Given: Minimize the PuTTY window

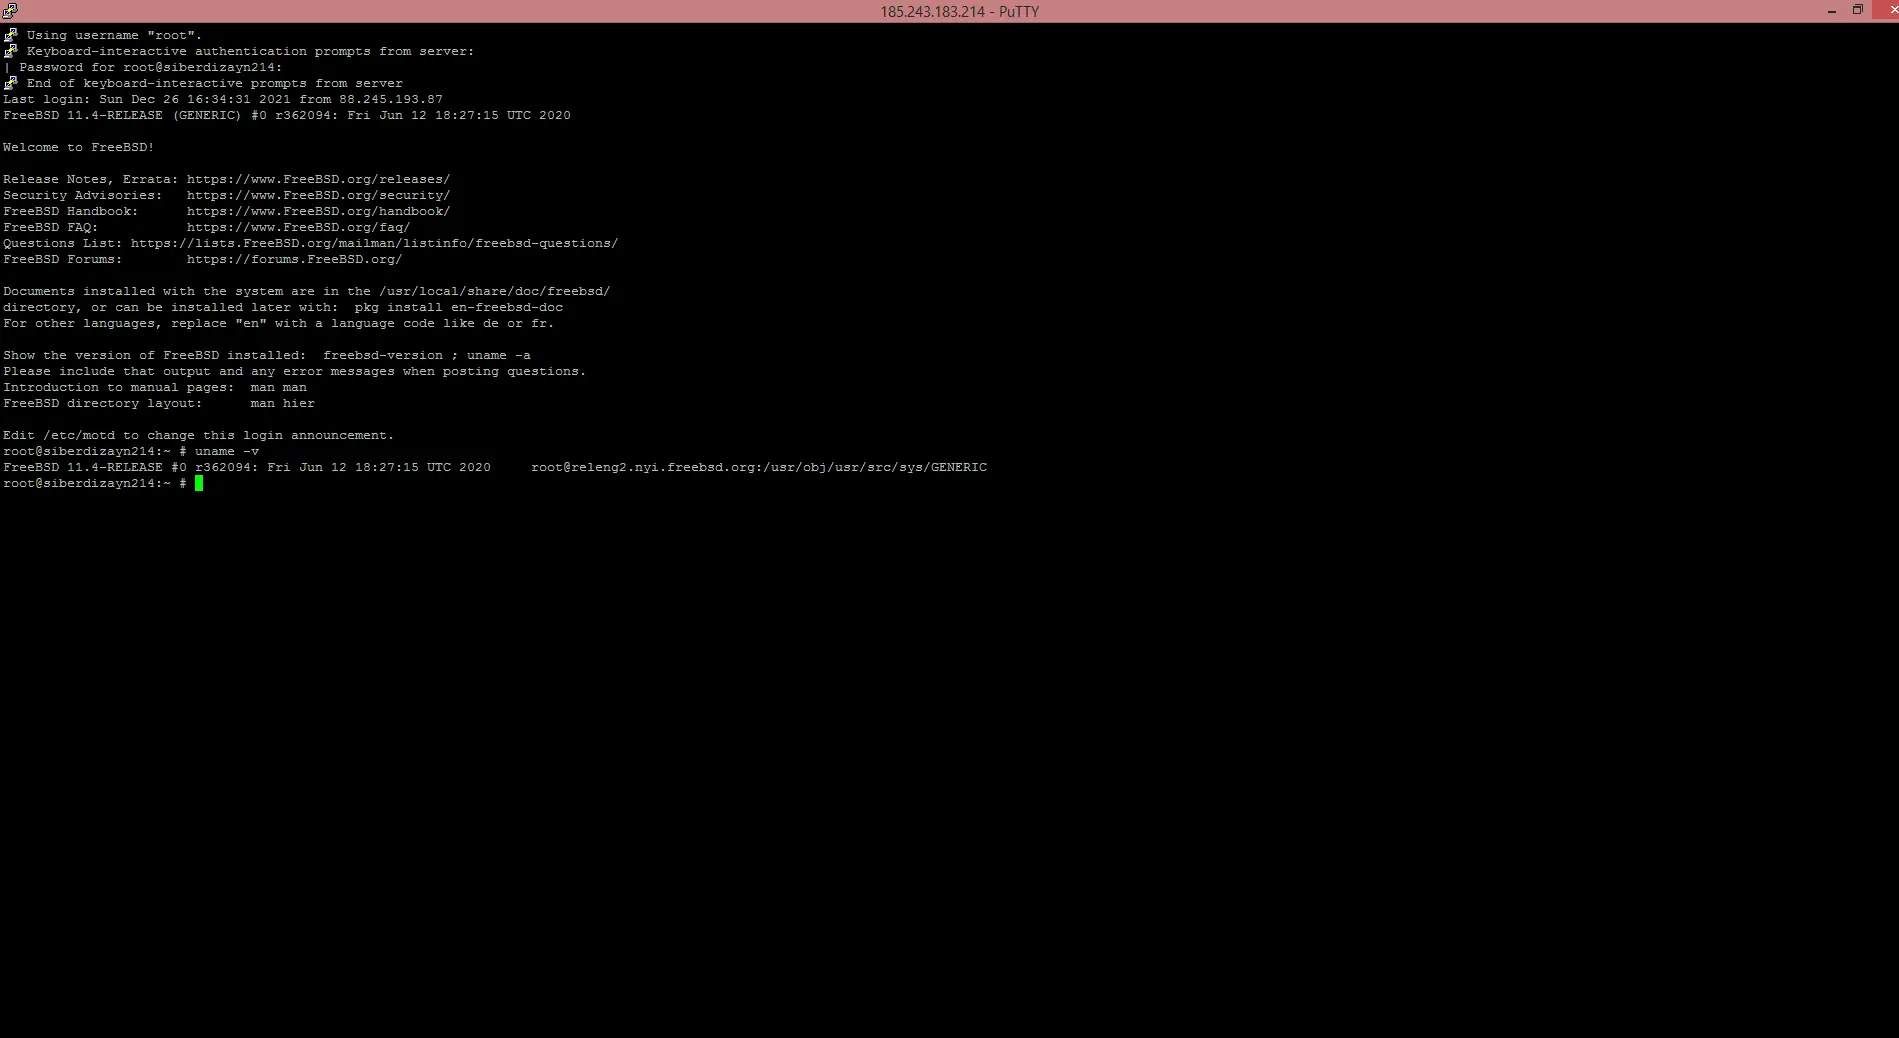Looking at the screenshot, I should tap(1832, 11).
